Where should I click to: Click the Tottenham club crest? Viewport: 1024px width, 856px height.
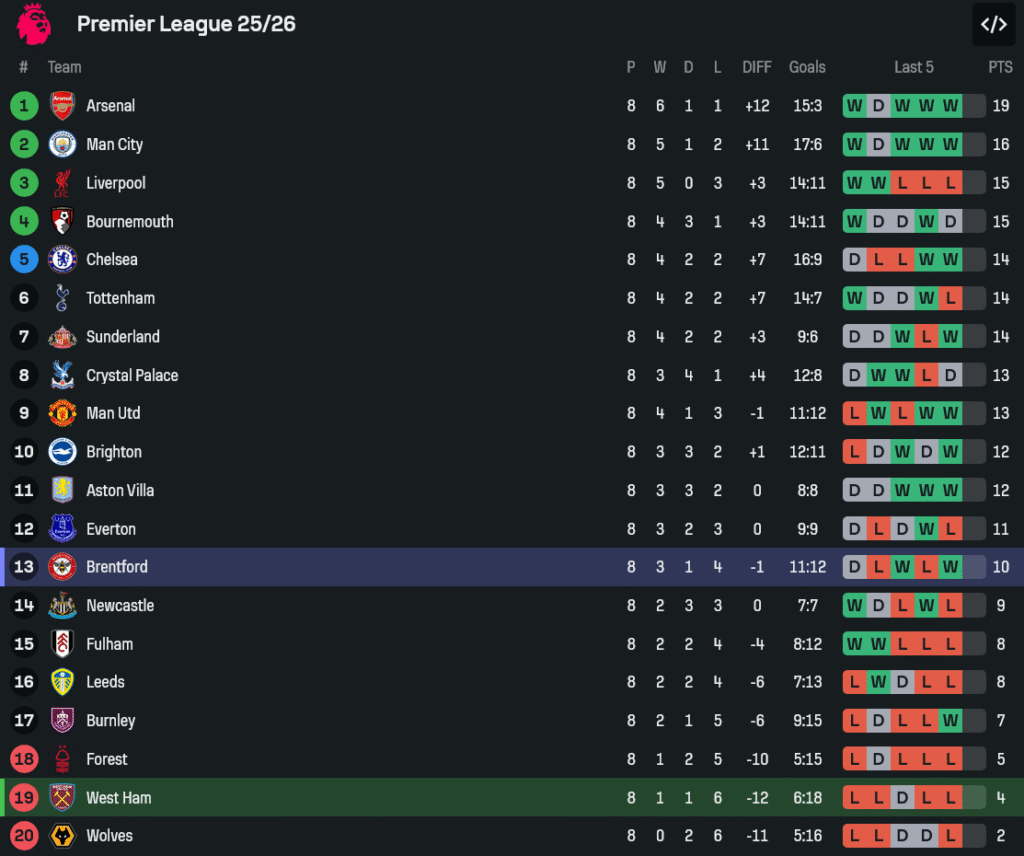click(62, 298)
